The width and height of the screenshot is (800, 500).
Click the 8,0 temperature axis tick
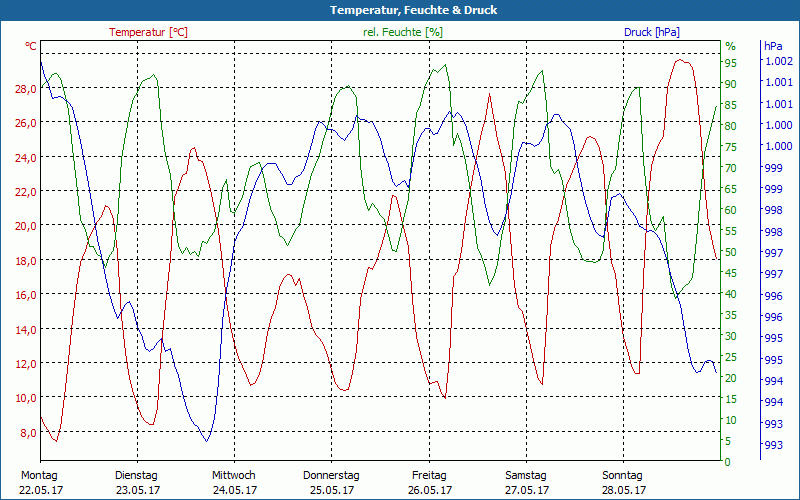tap(28, 433)
